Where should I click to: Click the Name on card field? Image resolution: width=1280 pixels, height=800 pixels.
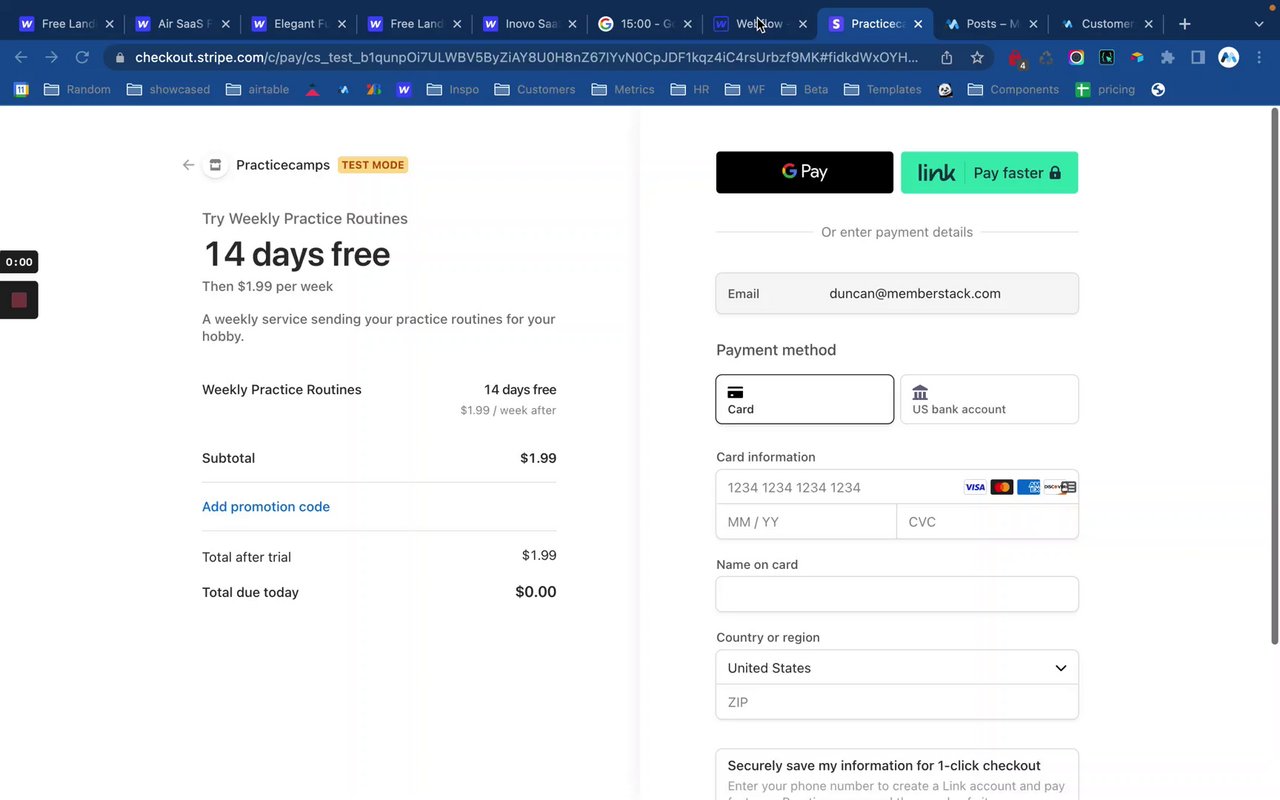[x=897, y=594]
